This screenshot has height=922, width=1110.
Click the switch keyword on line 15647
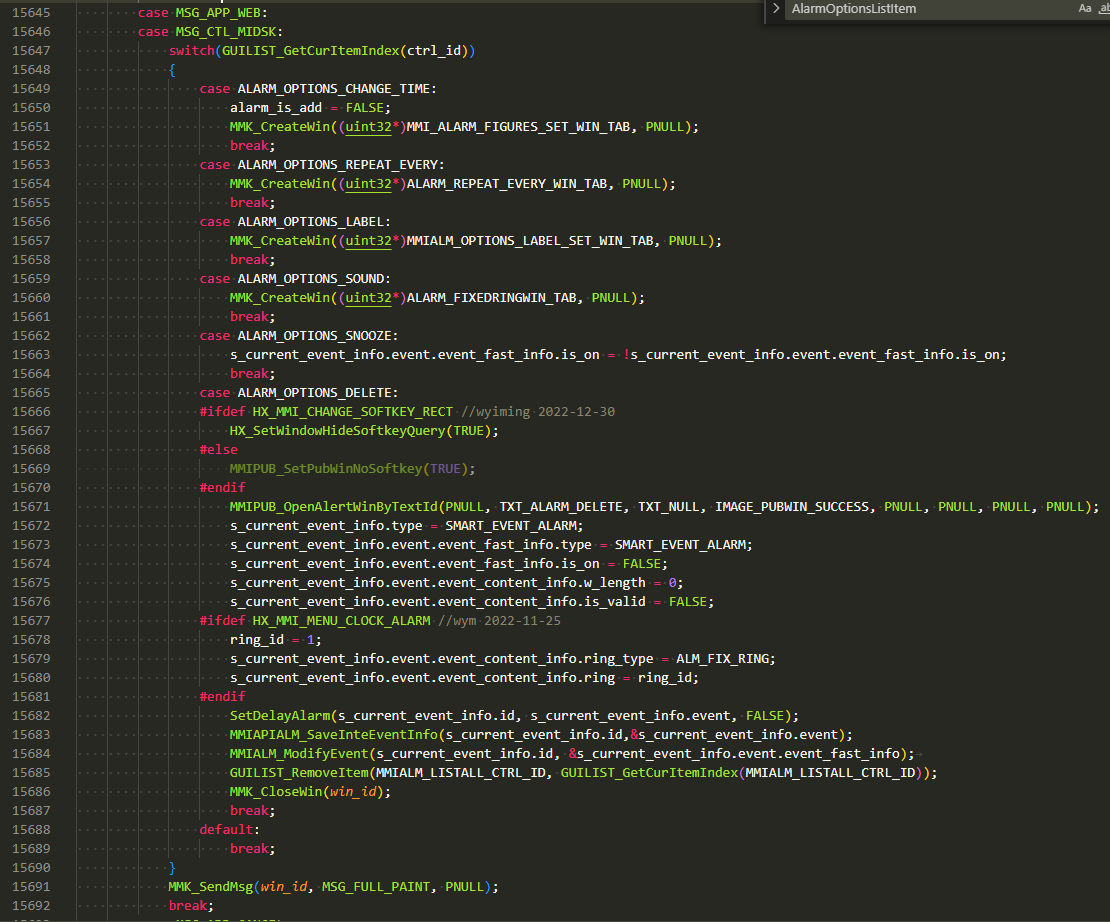click(191, 51)
